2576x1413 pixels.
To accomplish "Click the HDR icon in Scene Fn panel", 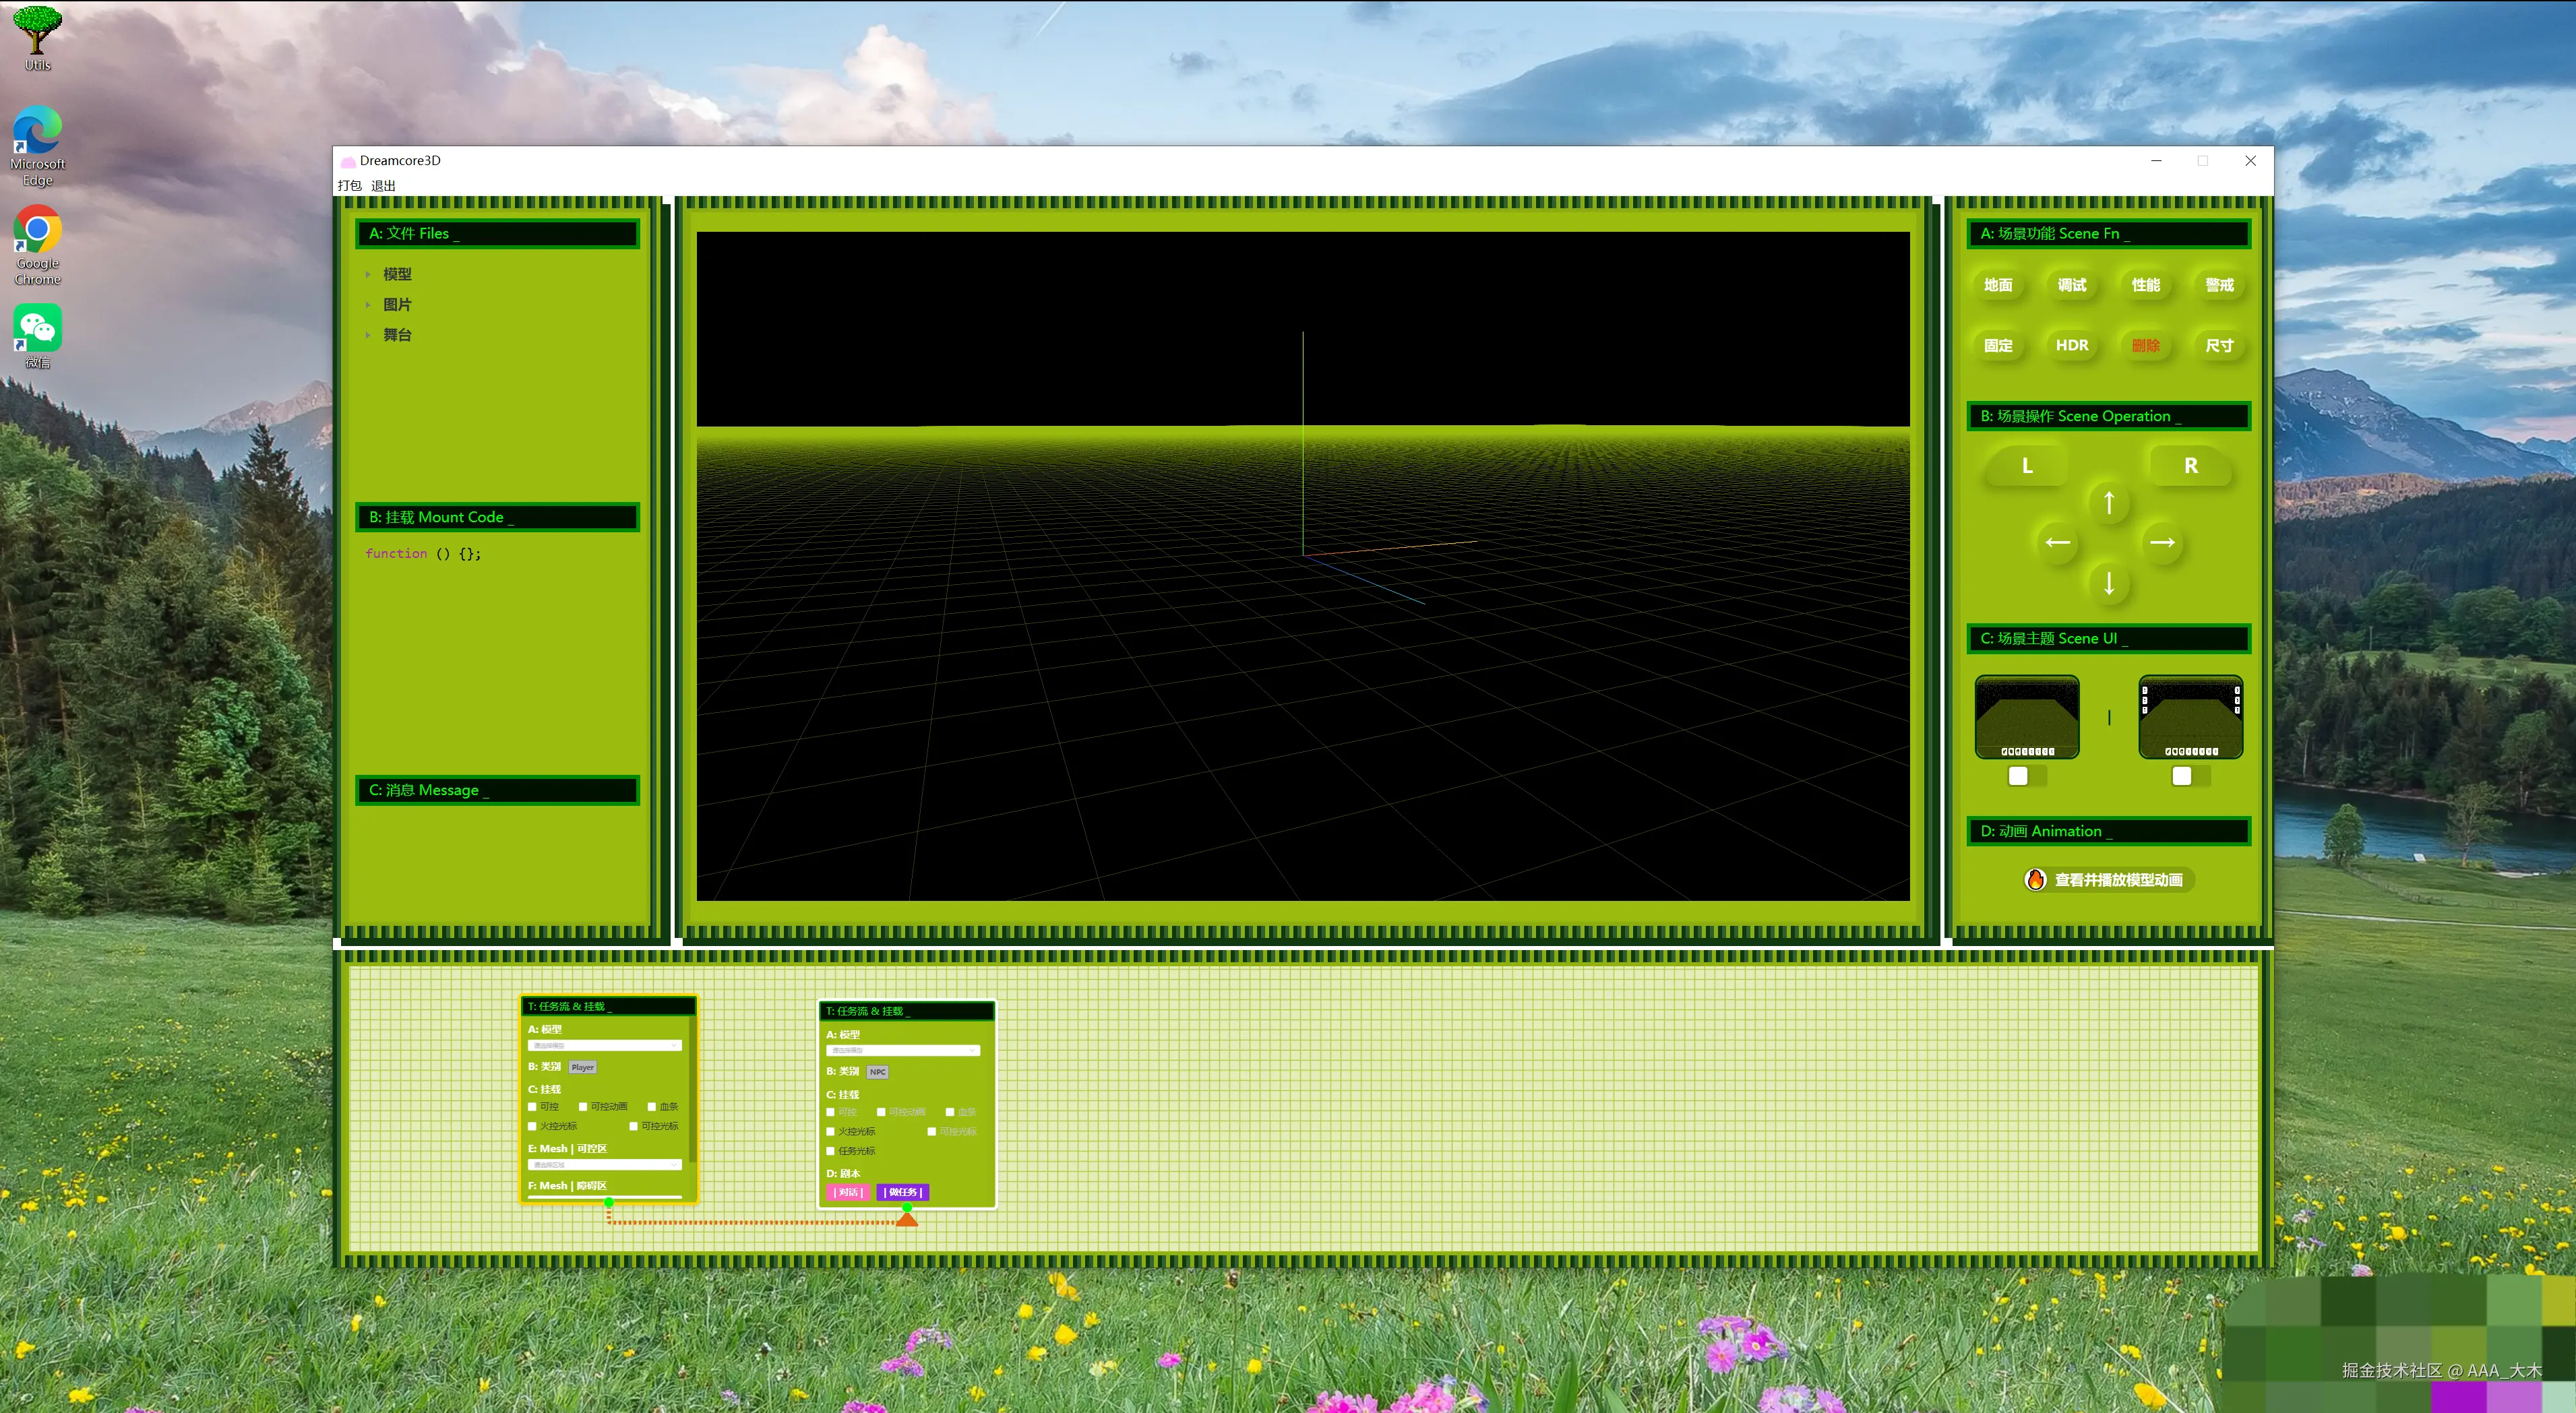I will 2071,345.
